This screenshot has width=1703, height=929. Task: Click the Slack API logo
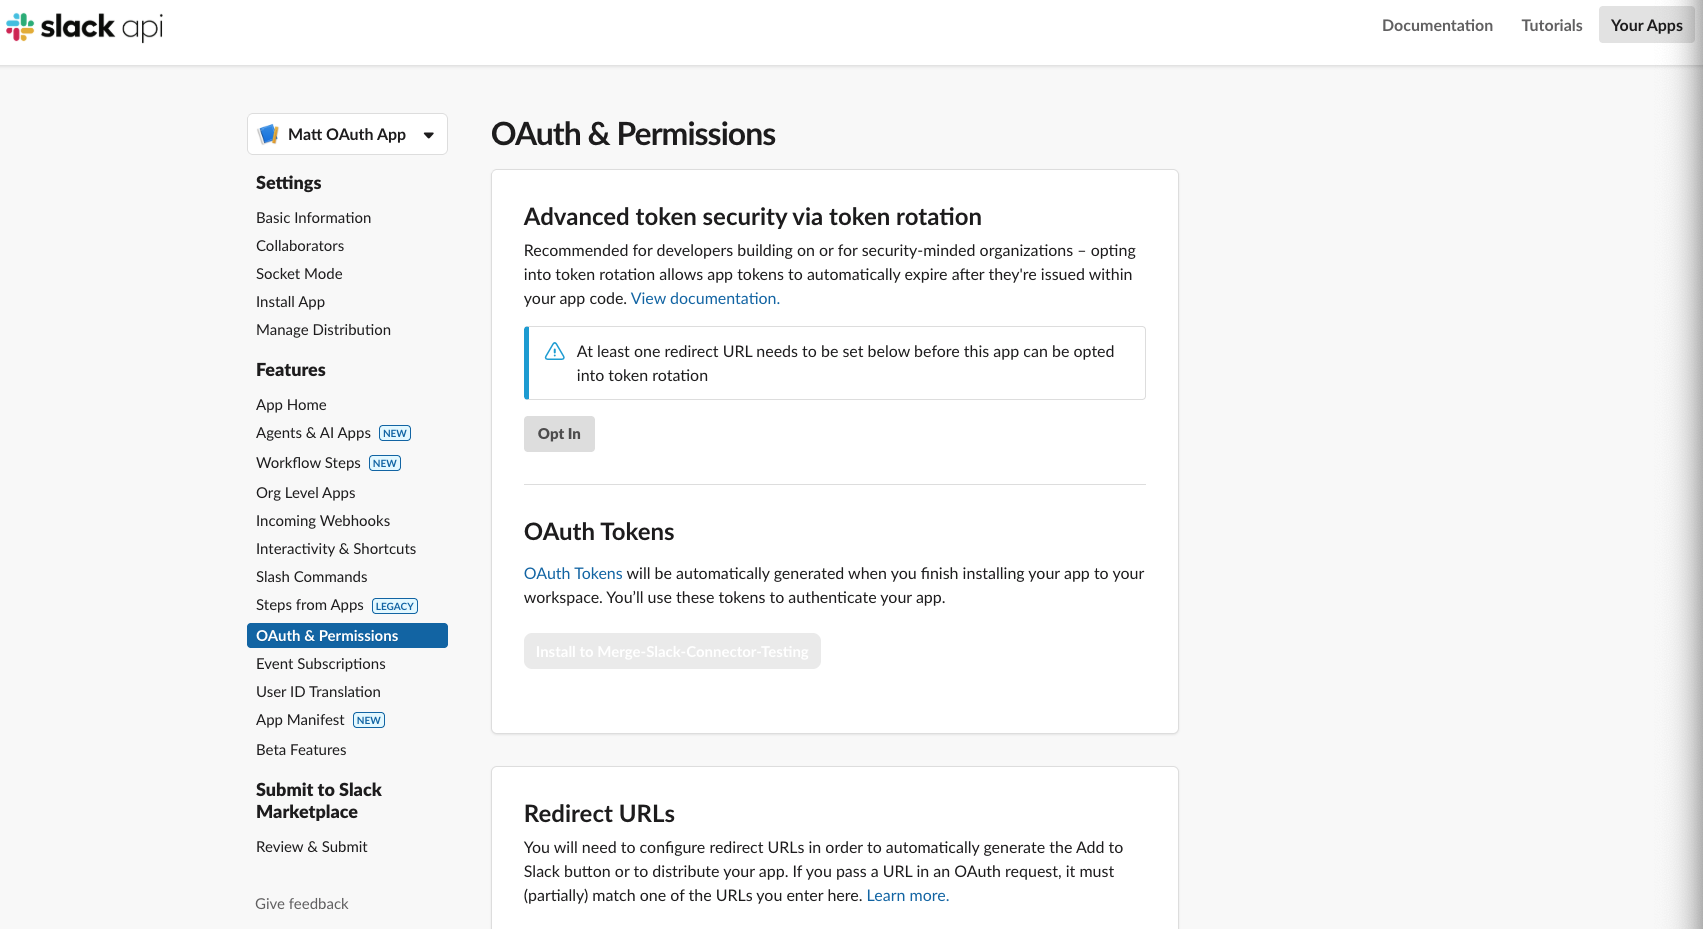(x=85, y=27)
